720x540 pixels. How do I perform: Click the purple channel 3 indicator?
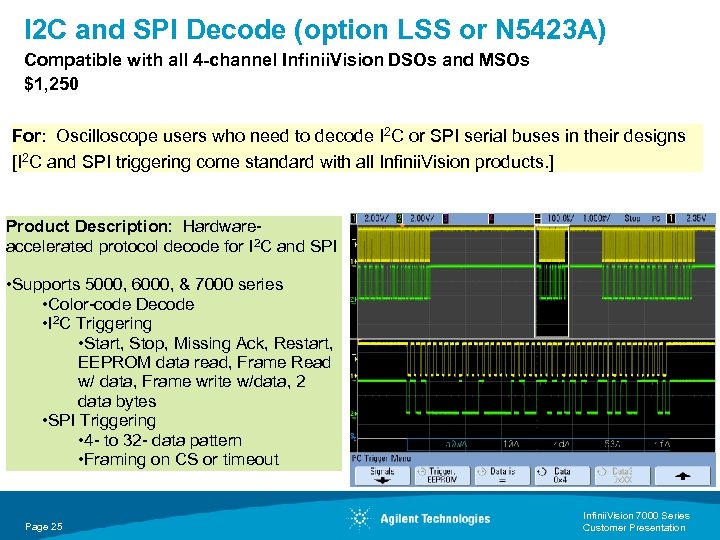pos(445,219)
